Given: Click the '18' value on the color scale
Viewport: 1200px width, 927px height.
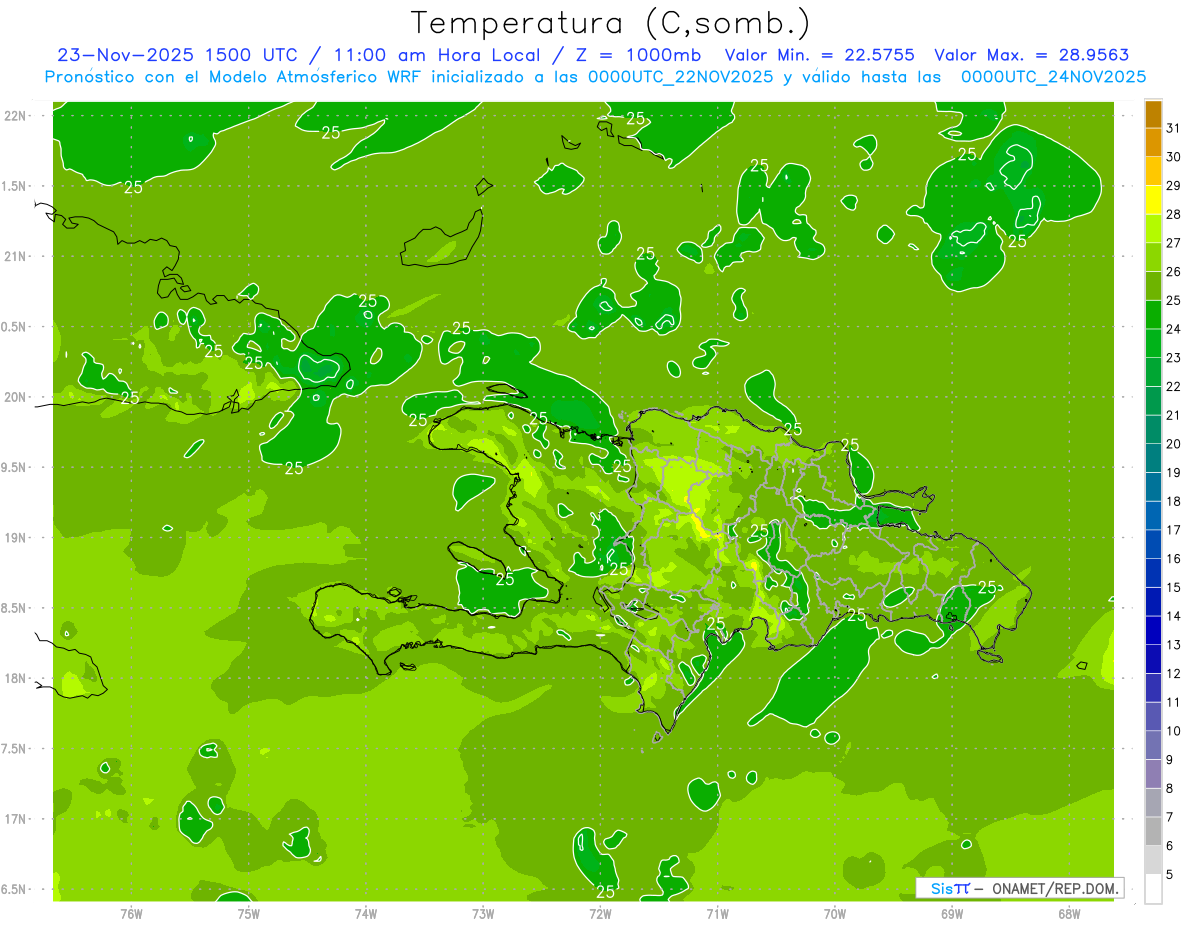Looking at the screenshot, I should (x=1174, y=501).
